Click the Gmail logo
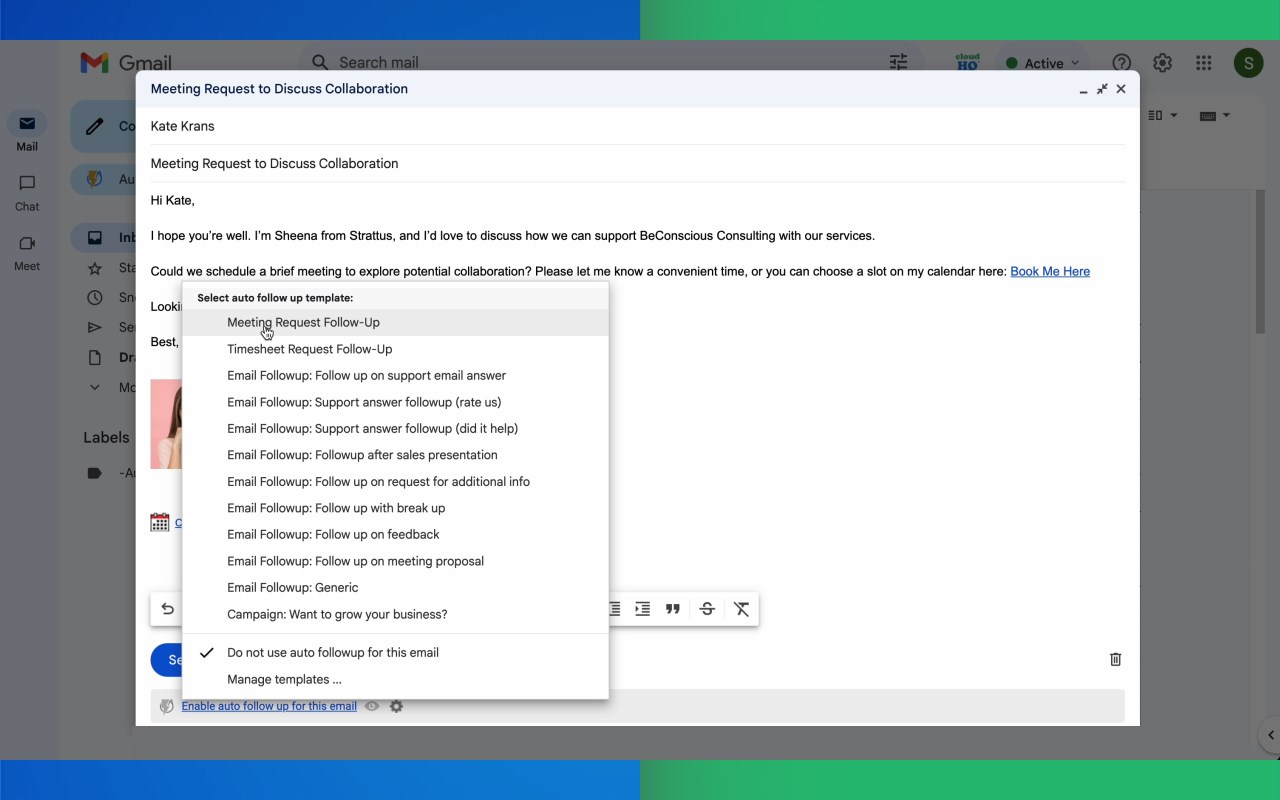 coord(126,63)
